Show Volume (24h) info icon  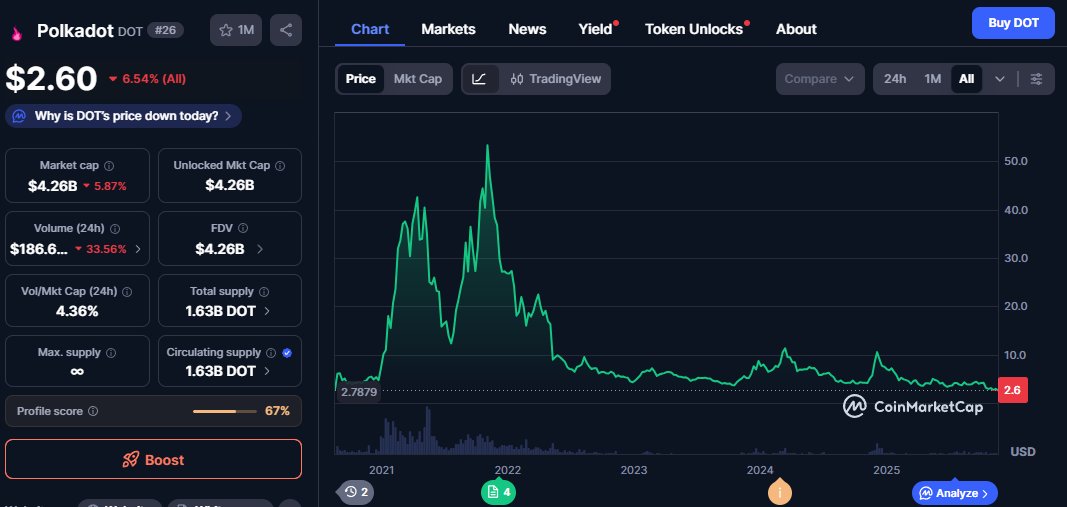tap(115, 229)
